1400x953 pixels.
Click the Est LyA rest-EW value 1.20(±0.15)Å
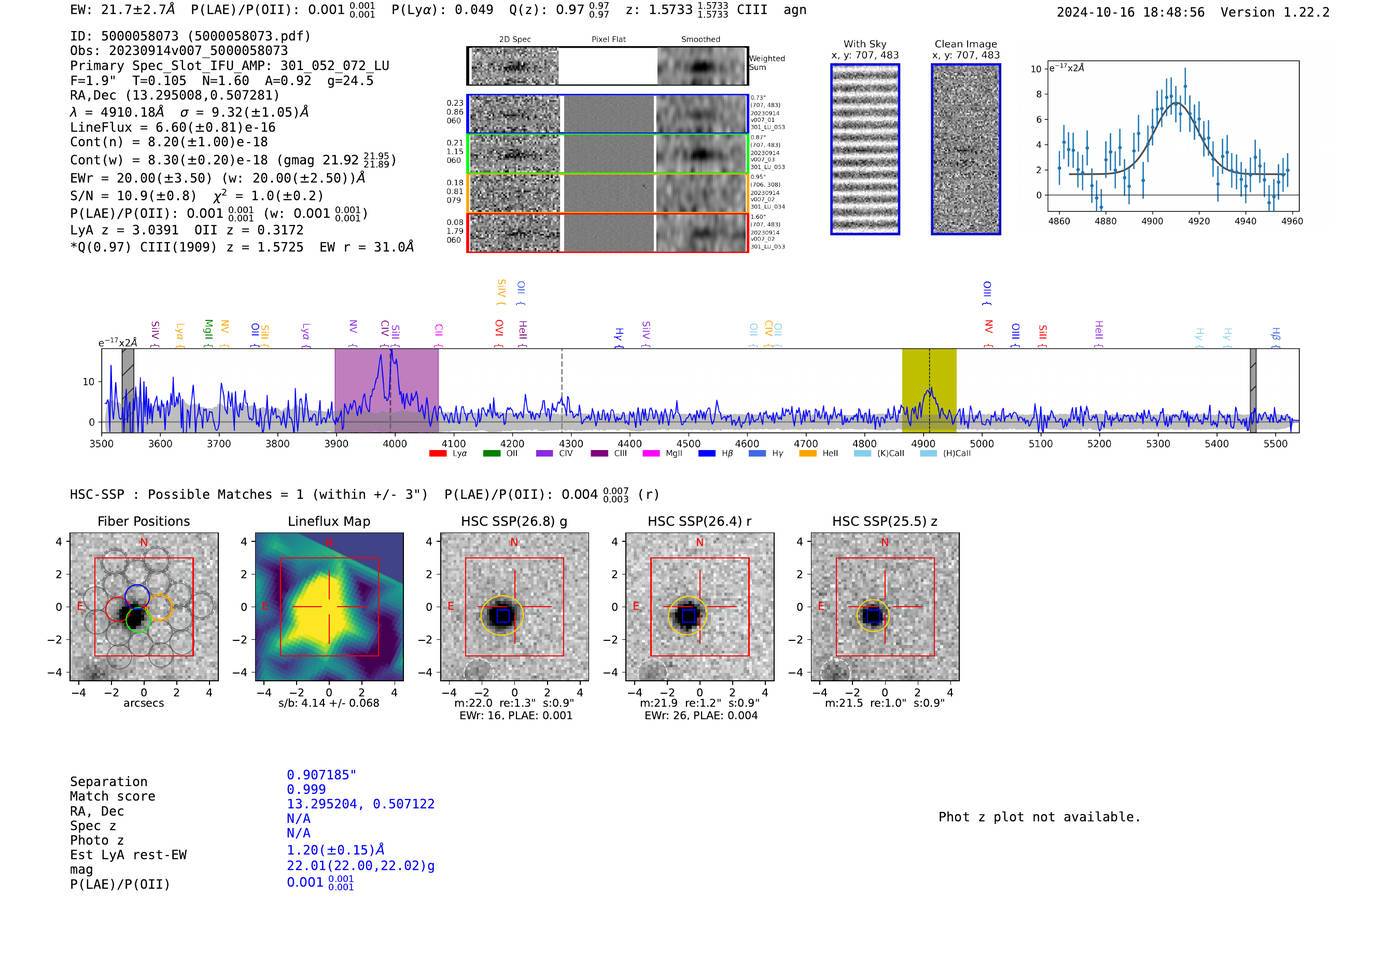coord(336,850)
